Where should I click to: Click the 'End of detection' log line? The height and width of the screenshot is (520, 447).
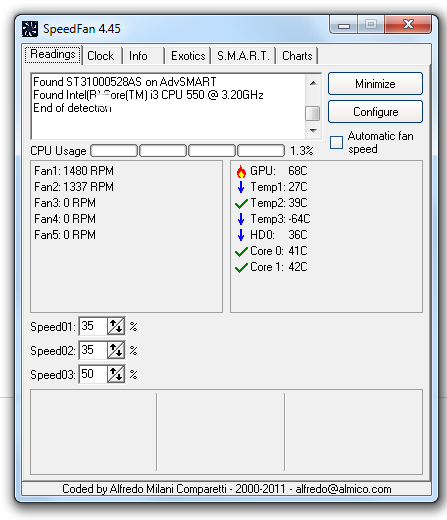[x=72, y=108]
